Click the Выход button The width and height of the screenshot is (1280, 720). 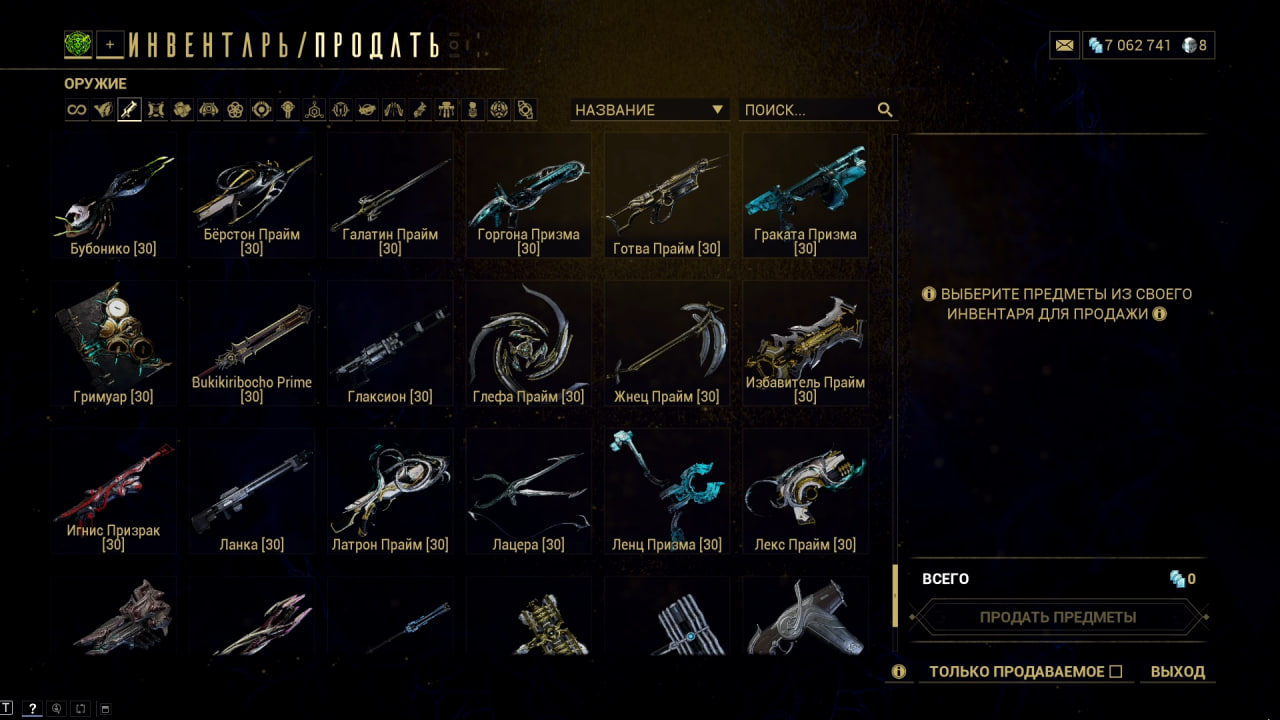point(1178,672)
